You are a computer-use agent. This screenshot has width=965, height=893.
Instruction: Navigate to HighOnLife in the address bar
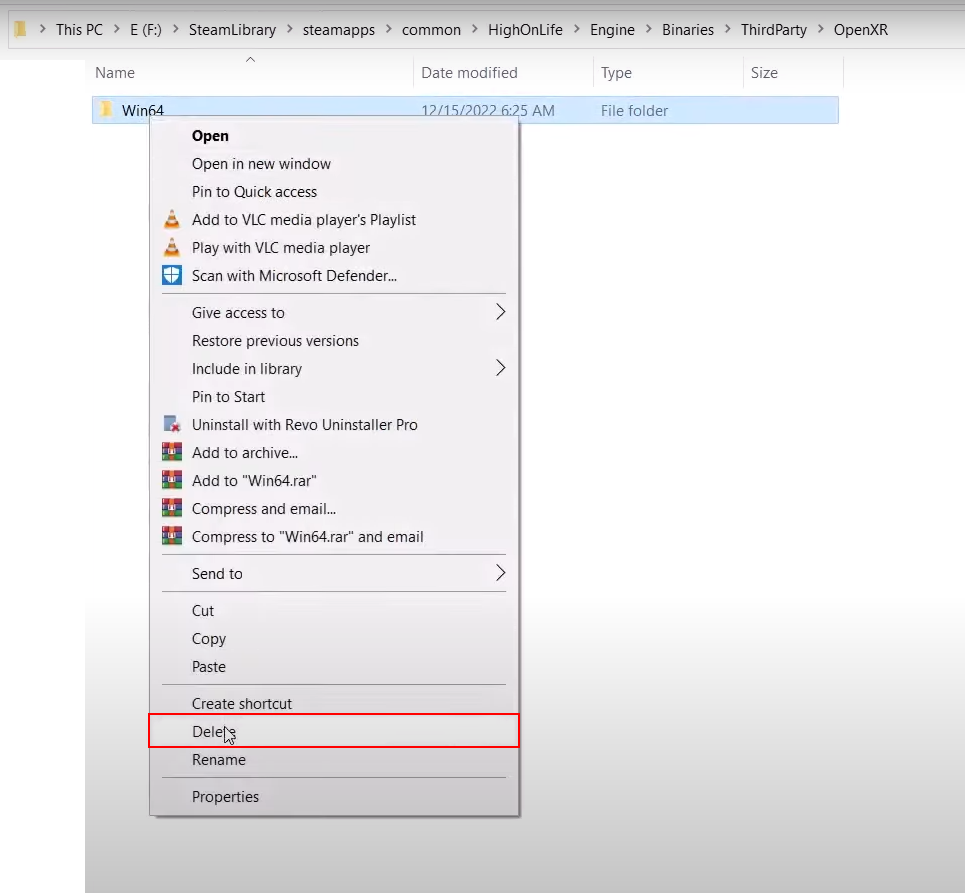525,30
